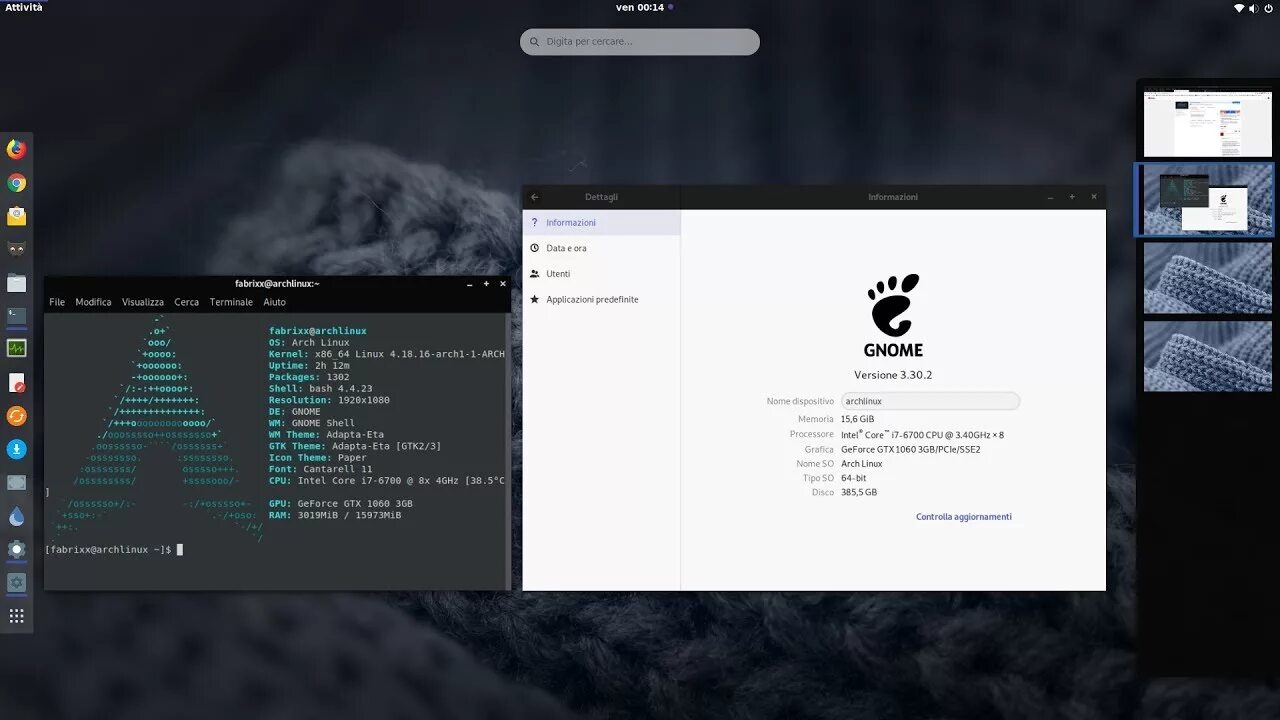Viewport: 1280px width, 720px height.
Task: Click terminal title fabrixx@archlinux:~
Action: pyautogui.click(x=277, y=284)
